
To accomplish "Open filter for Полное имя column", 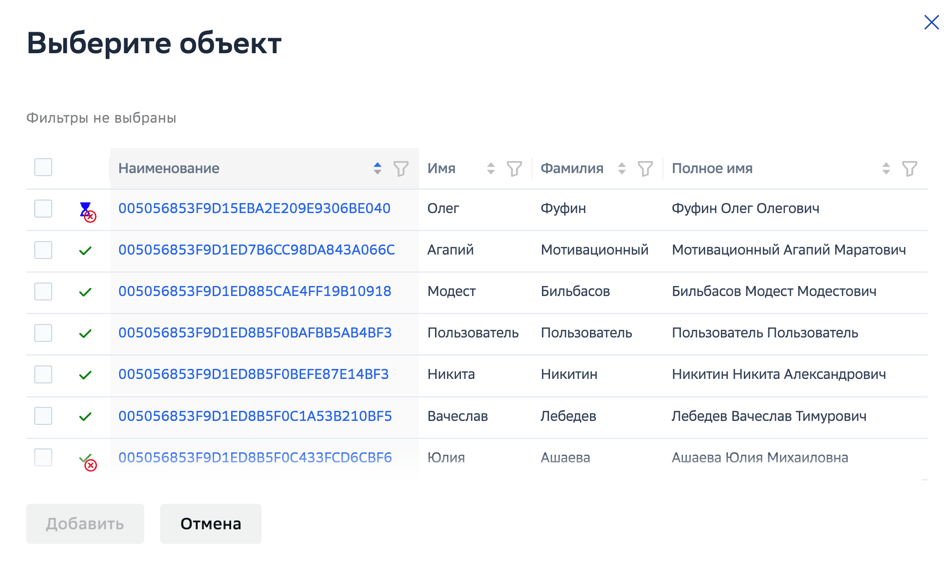I will [x=910, y=169].
